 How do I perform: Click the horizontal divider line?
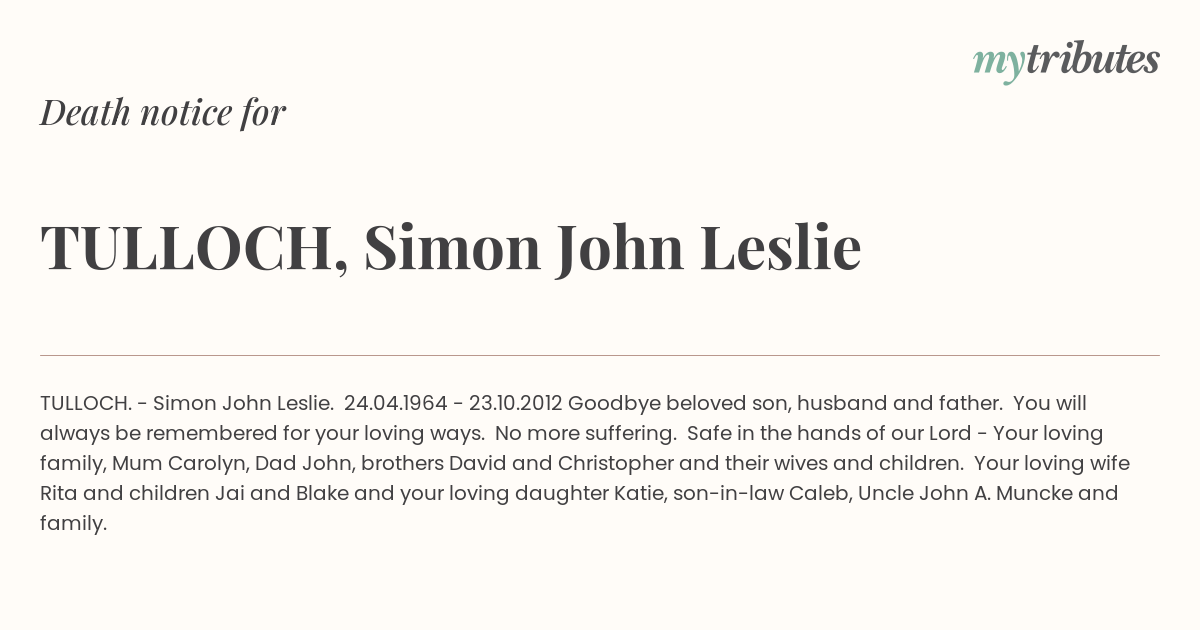pos(600,355)
